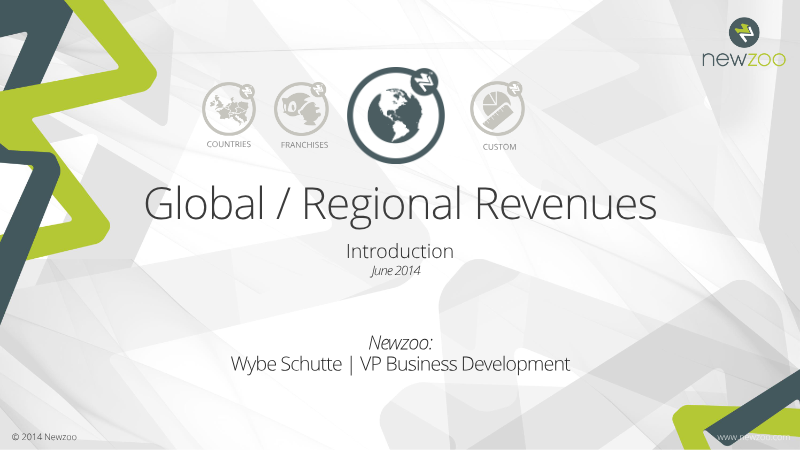Image resolution: width=800 pixels, height=450 pixels.
Task: Select the Franchises Sonic silhouette icon
Action: tap(301, 109)
